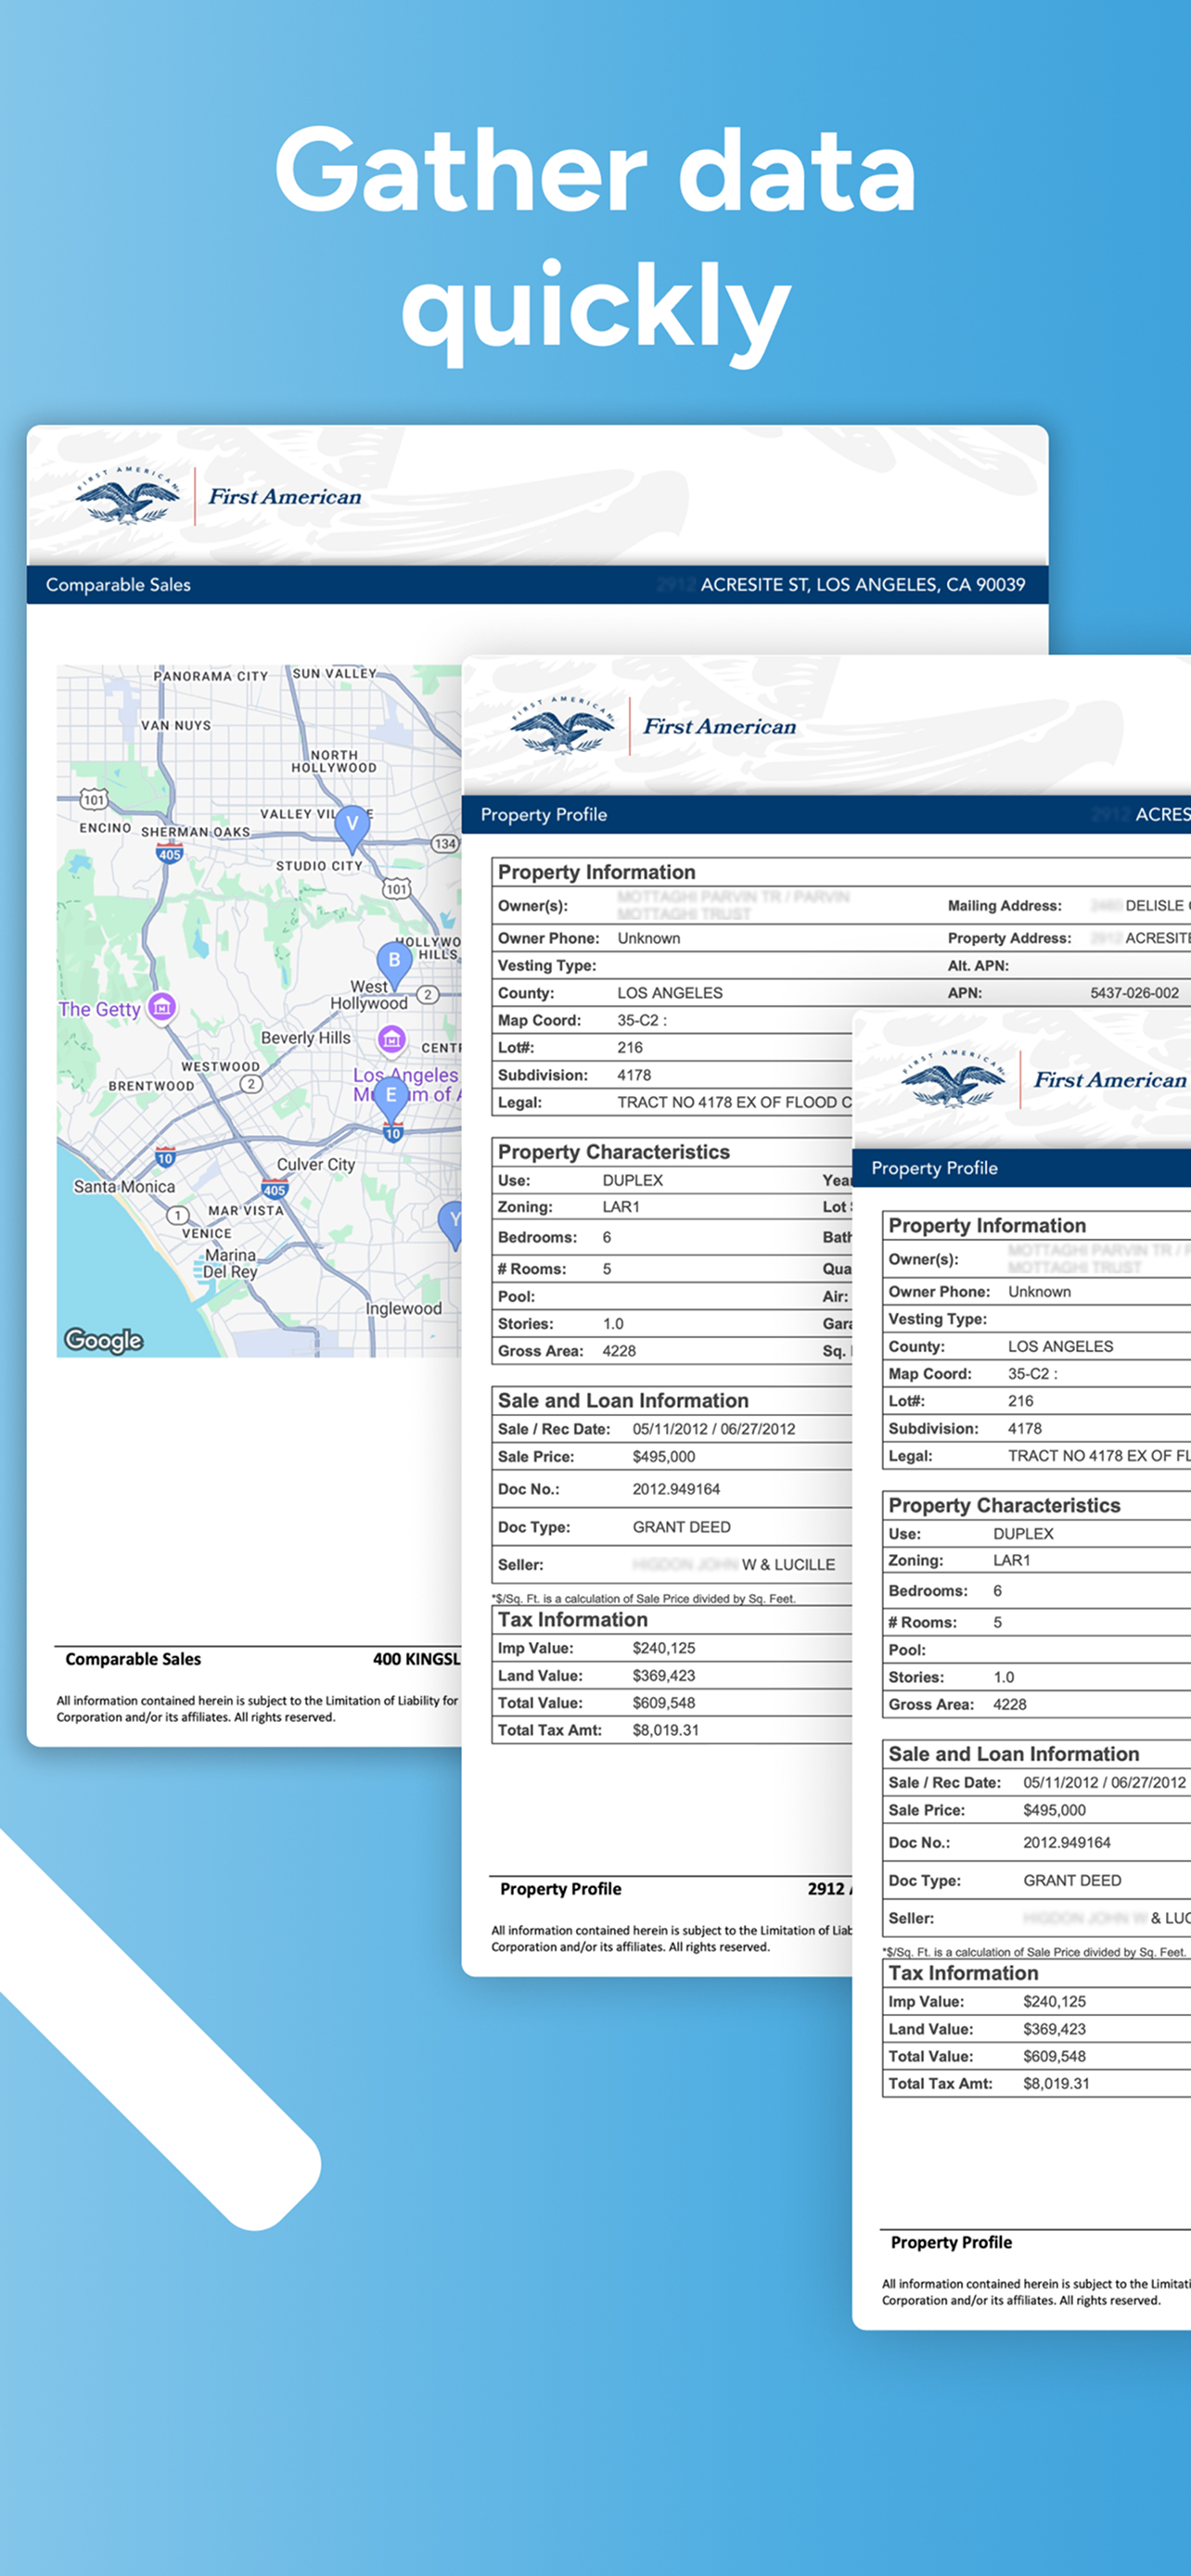Click 'Property Profile' title bar on the front page

tap(934, 1167)
